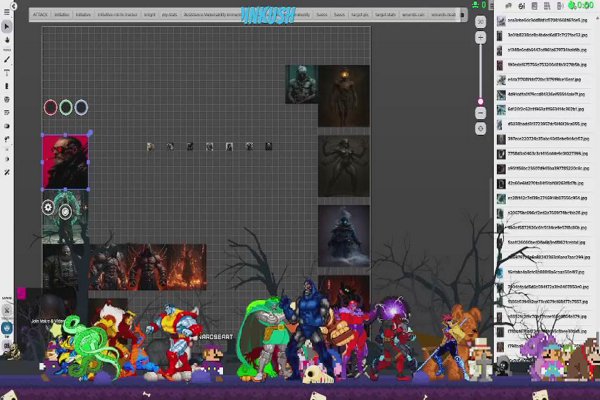Click the round token action icon beside gear
This screenshot has height=400, width=600.
tap(66, 211)
